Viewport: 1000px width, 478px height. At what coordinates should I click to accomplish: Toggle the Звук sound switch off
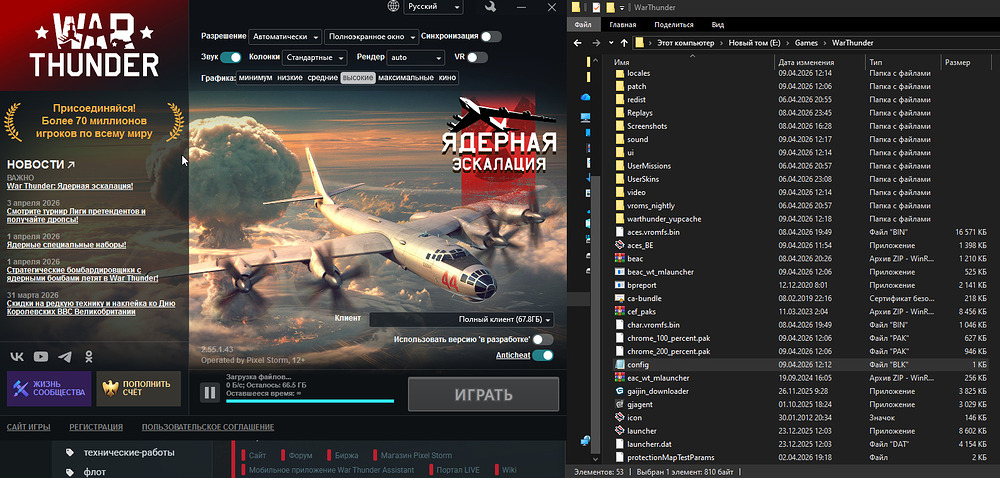231,58
